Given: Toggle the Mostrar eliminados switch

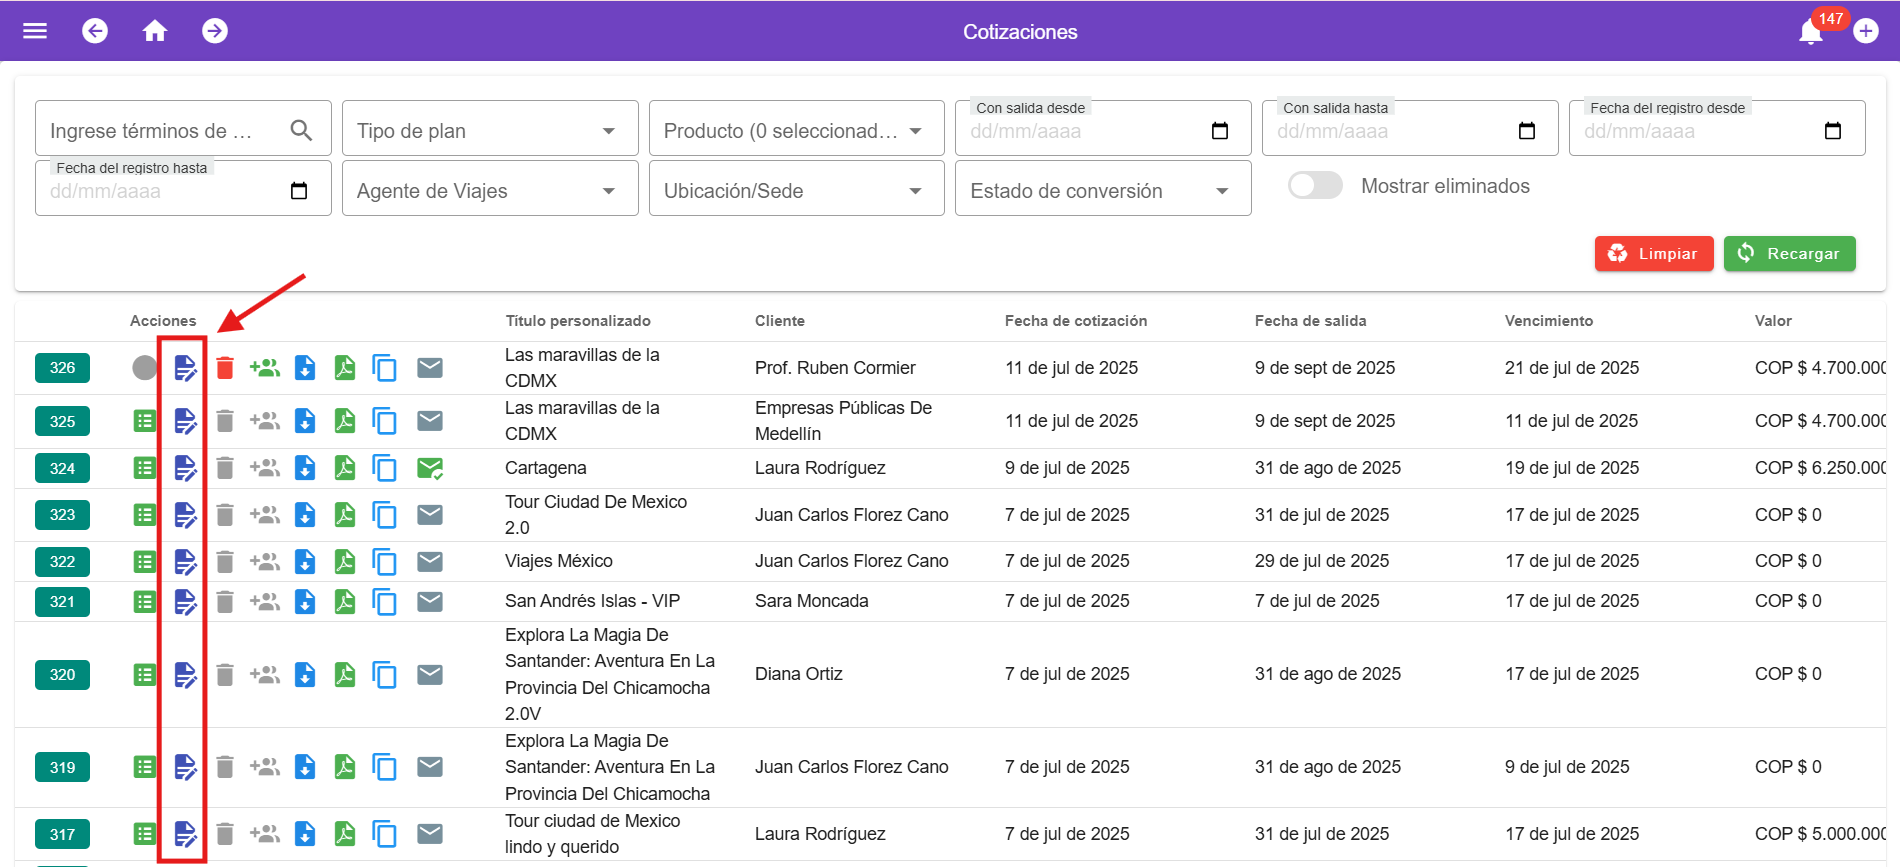Looking at the screenshot, I should (1314, 186).
